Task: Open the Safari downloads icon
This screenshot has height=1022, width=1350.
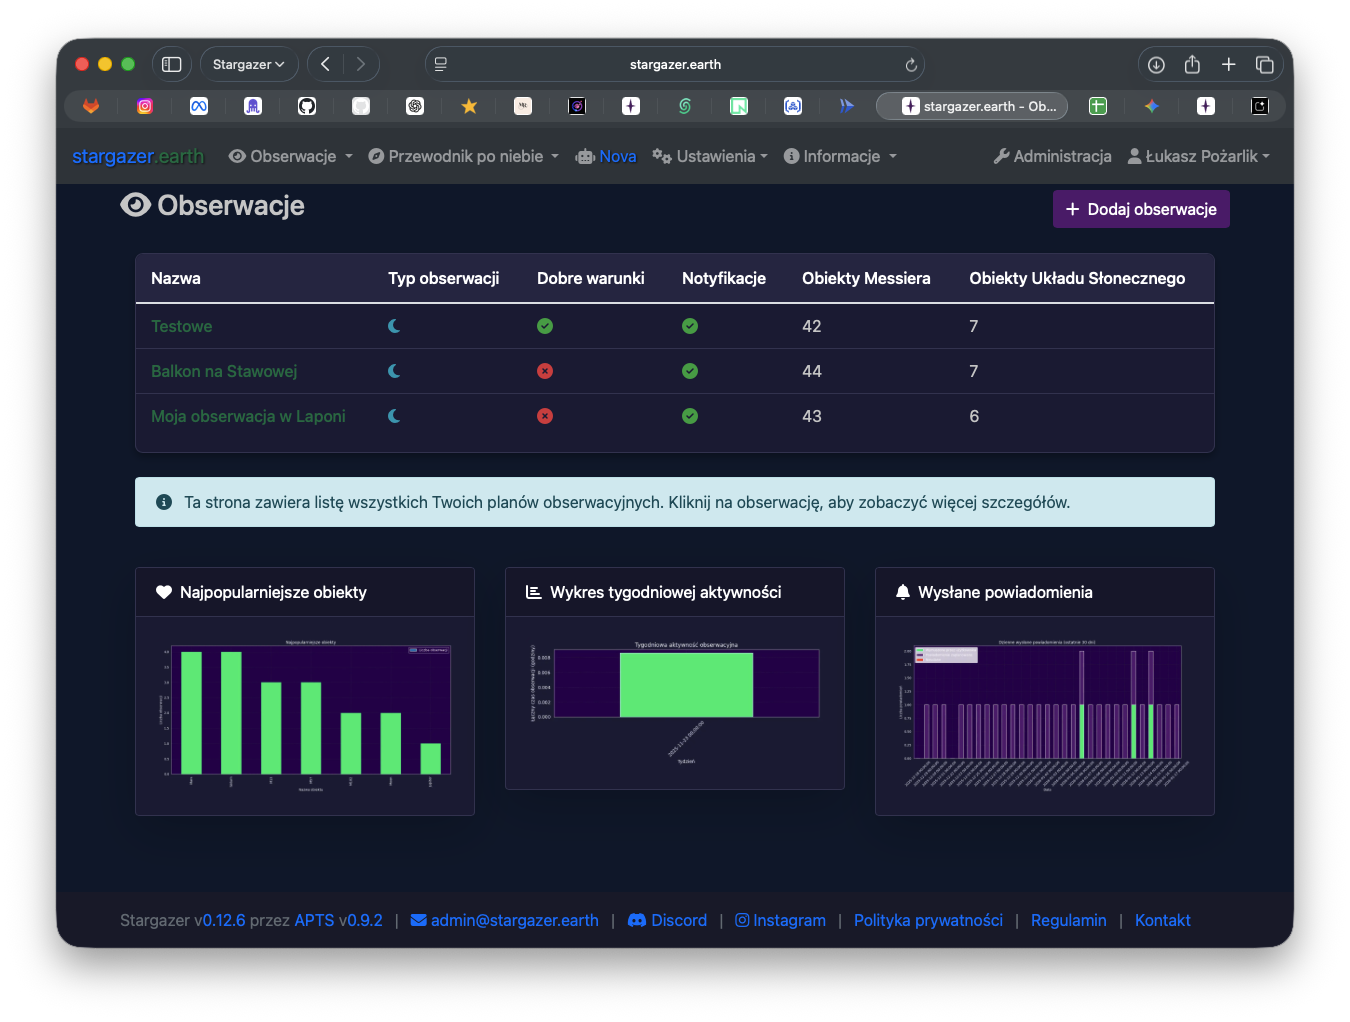Action: (1156, 65)
